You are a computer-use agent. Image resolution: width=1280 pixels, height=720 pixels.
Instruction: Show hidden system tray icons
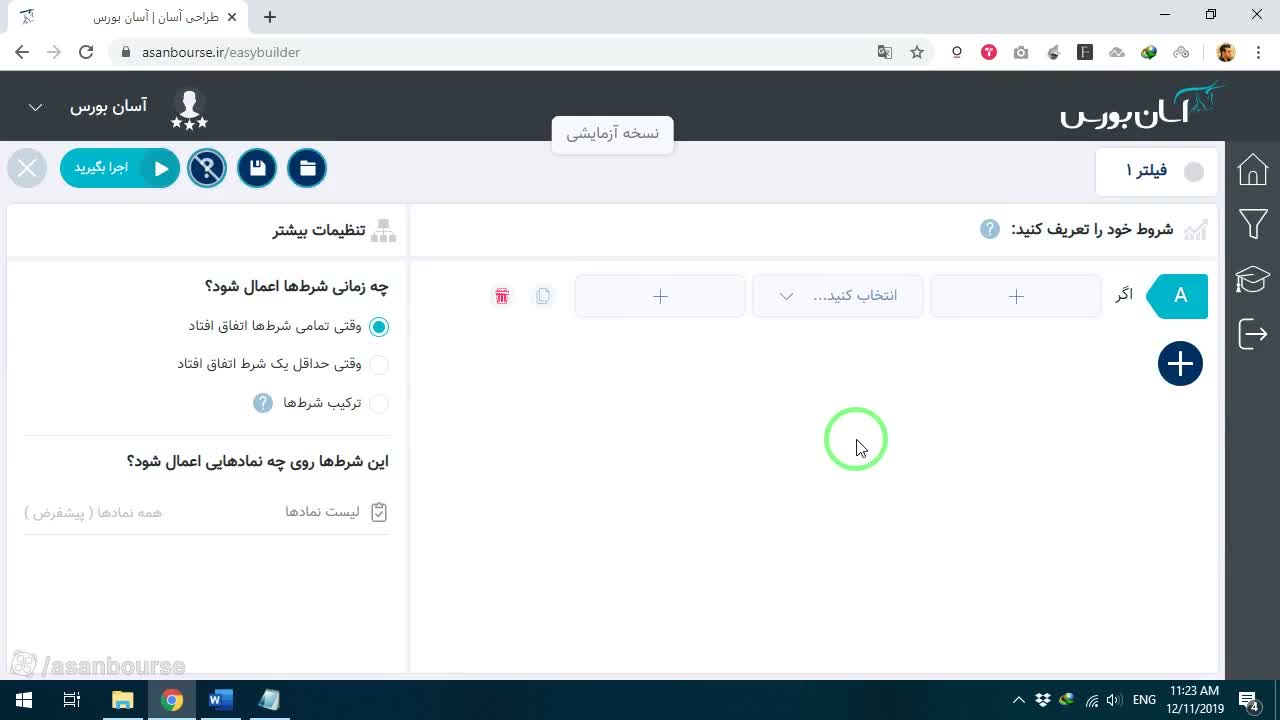pyautogui.click(x=1018, y=700)
